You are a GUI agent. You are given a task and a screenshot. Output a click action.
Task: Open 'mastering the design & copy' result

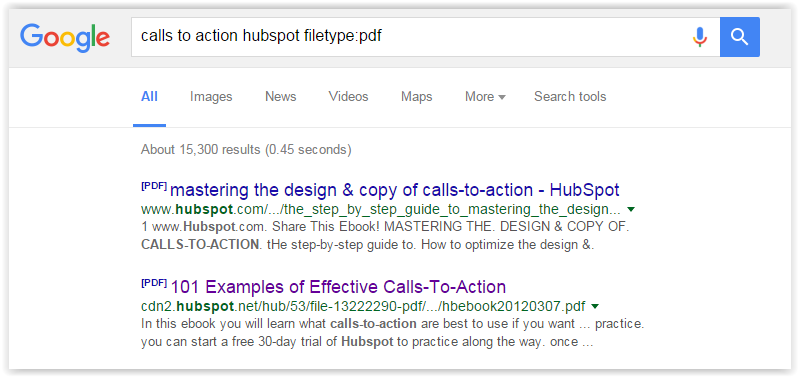pyautogui.click(x=394, y=190)
